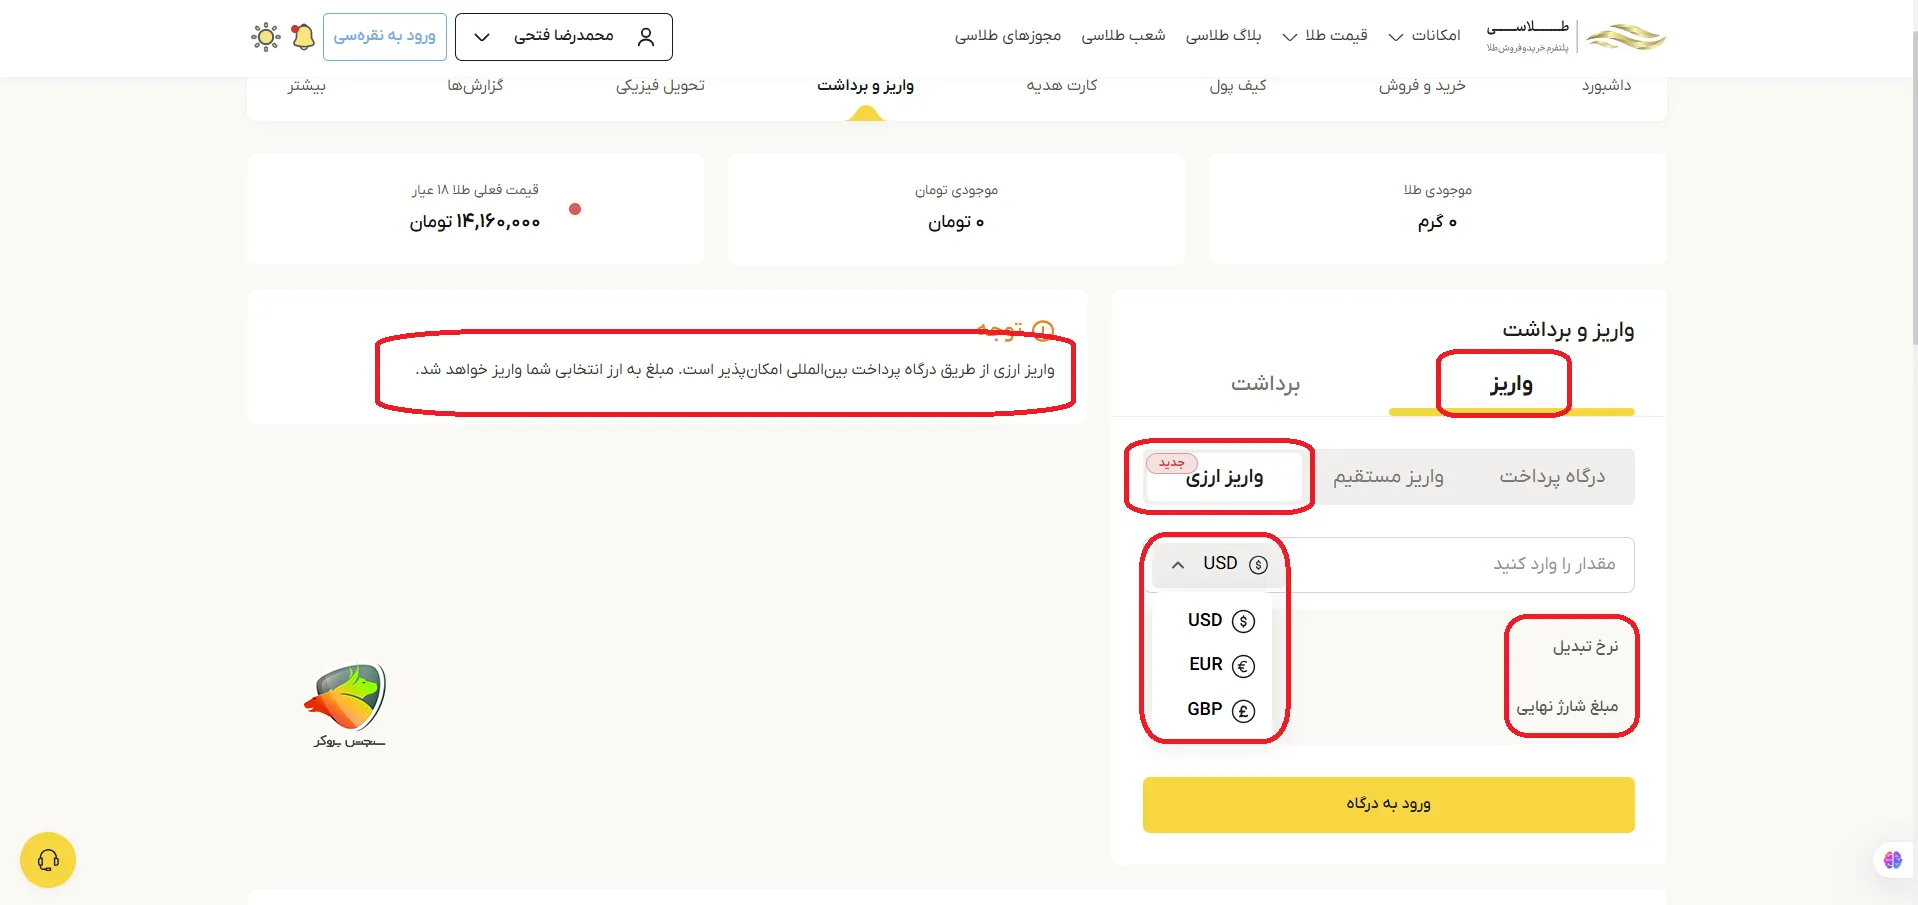Click the user profile person icon
1918x905 pixels.
click(x=646, y=36)
